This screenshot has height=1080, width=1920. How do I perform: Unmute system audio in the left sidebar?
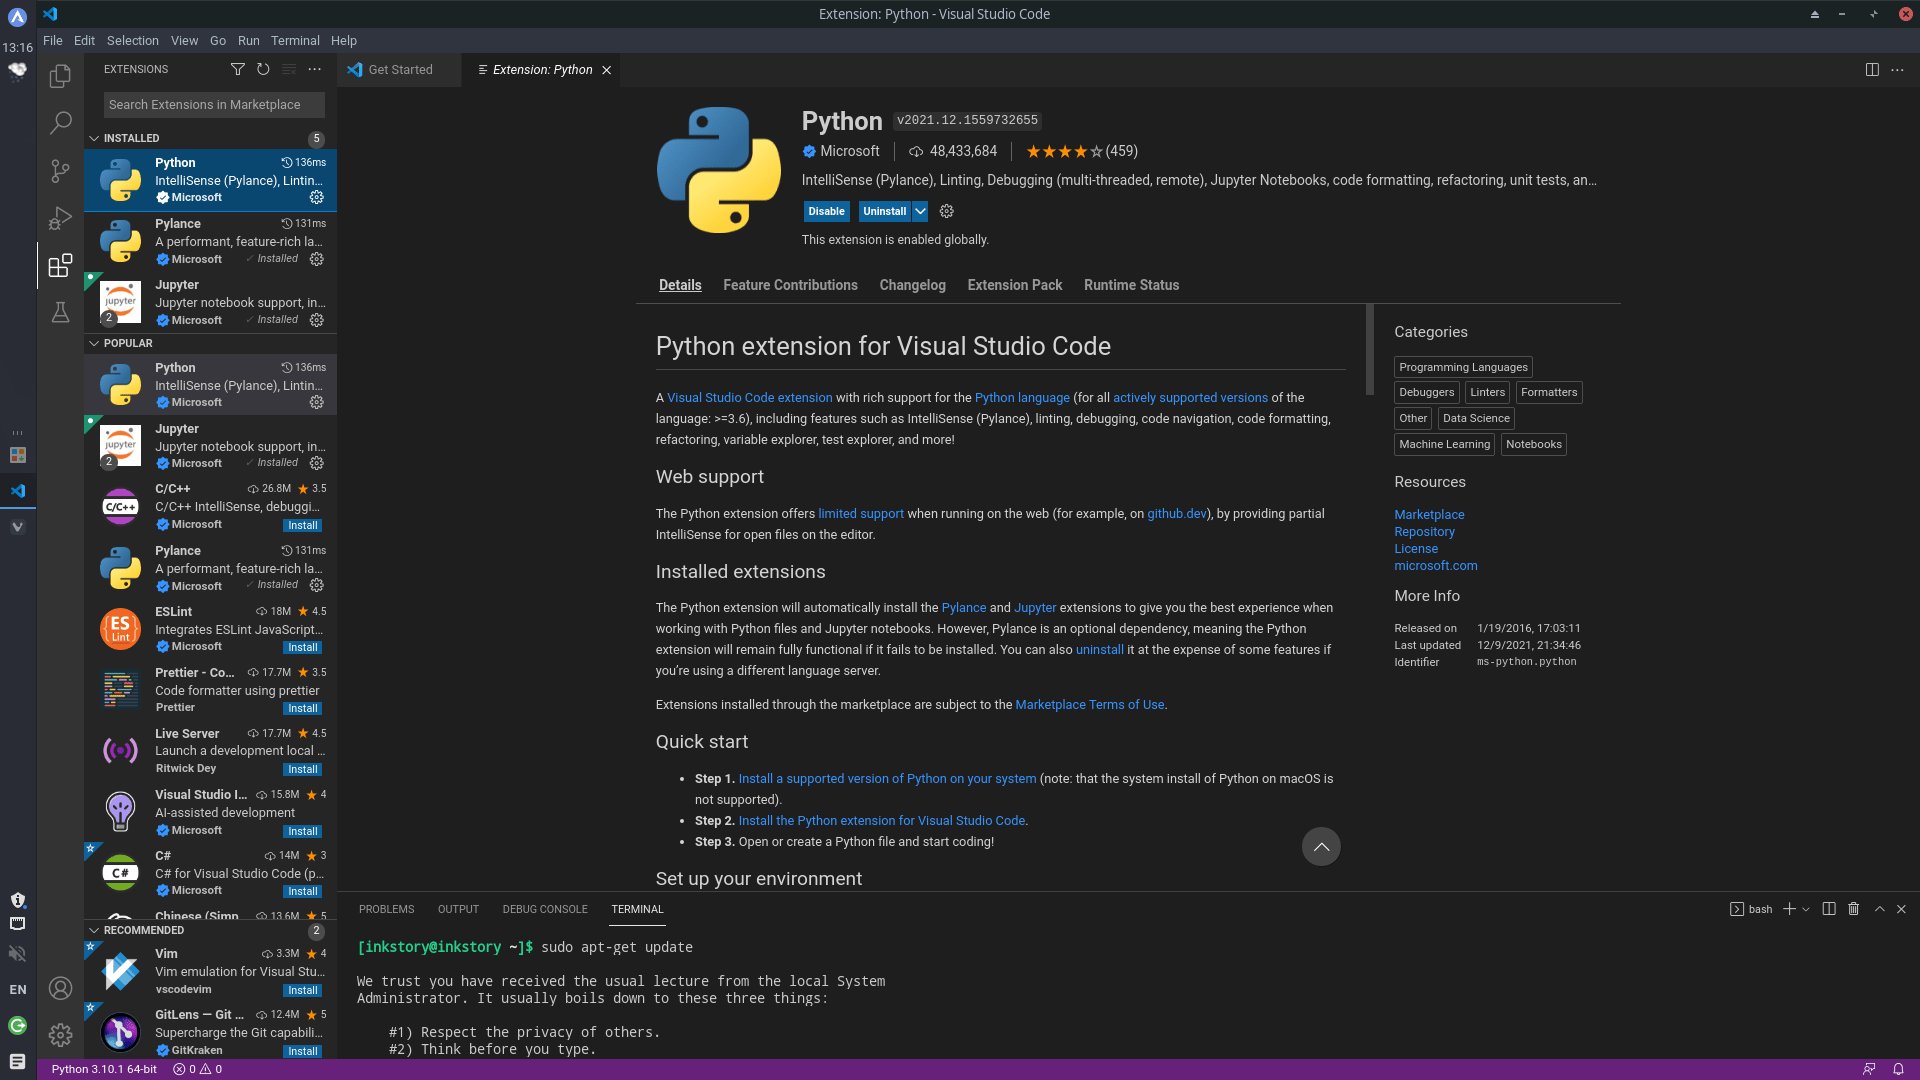point(17,953)
